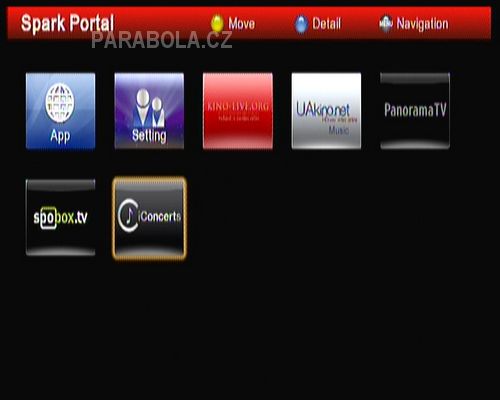Launch the red KINO-LIVE.ORG tile
The image size is (500, 400).
[238, 111]
